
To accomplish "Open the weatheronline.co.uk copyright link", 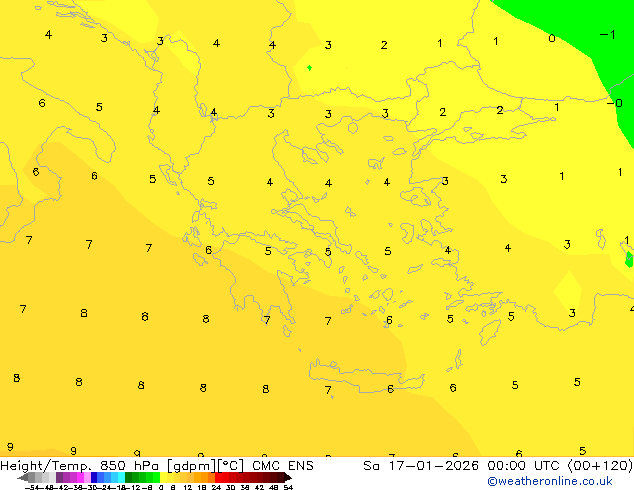I will [x=549, y=481].
